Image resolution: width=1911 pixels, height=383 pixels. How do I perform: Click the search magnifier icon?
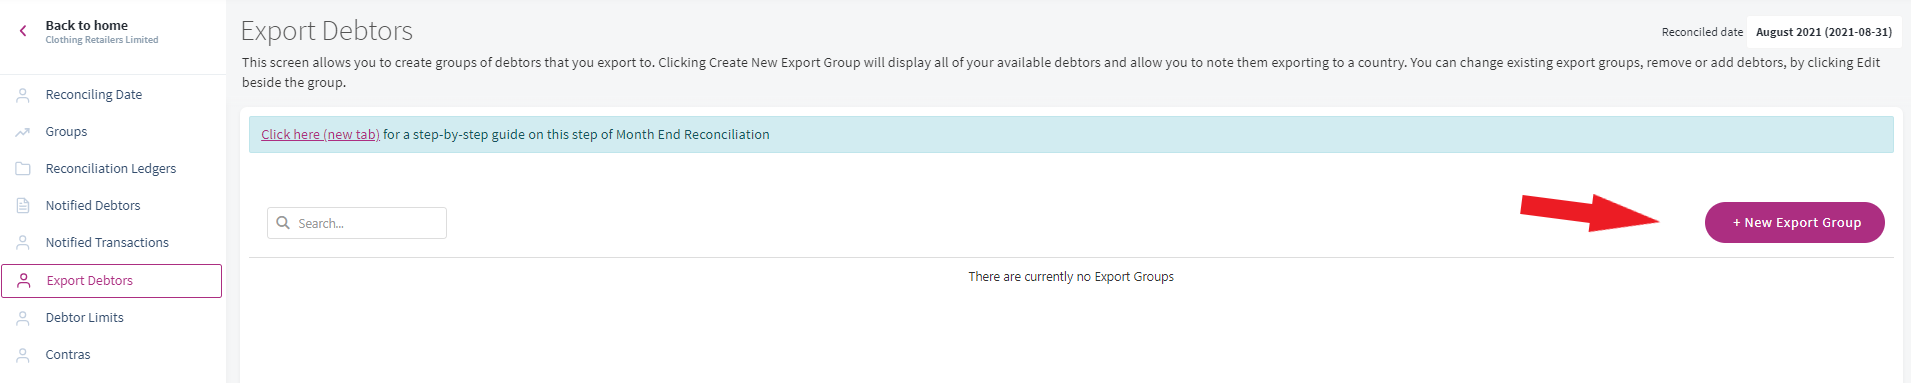283,223
